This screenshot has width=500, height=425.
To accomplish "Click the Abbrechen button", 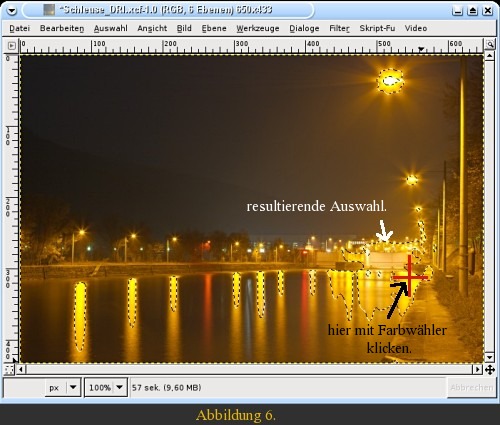I will click(x=471, y=387).
